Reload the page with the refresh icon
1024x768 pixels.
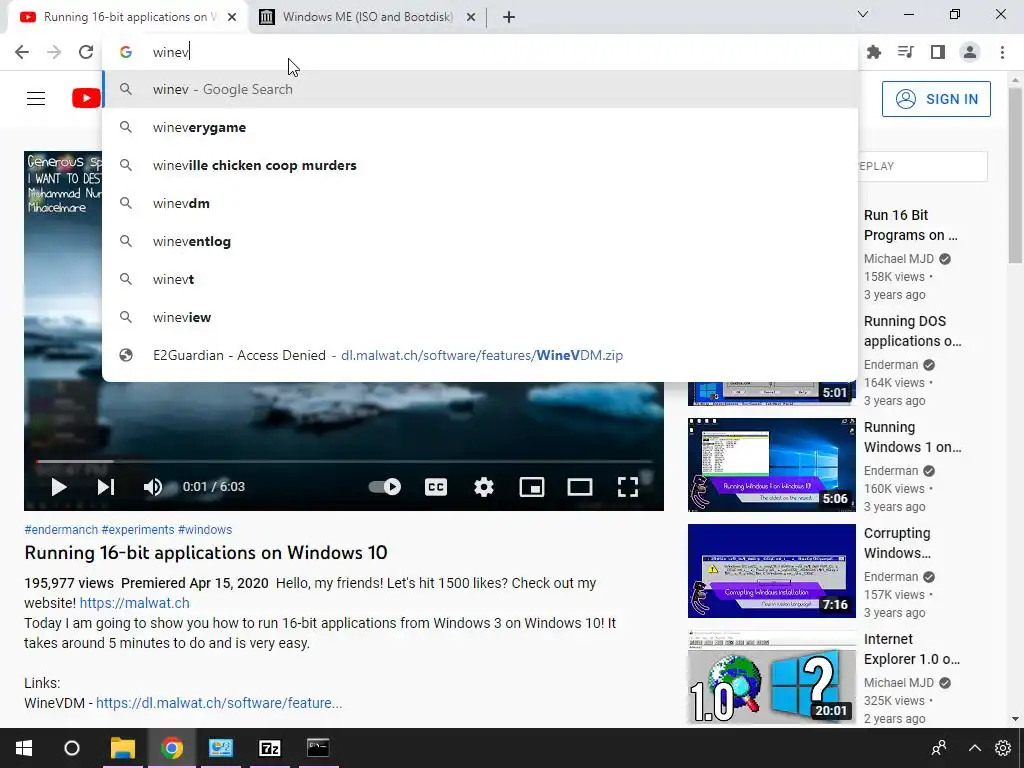point(86,52)
